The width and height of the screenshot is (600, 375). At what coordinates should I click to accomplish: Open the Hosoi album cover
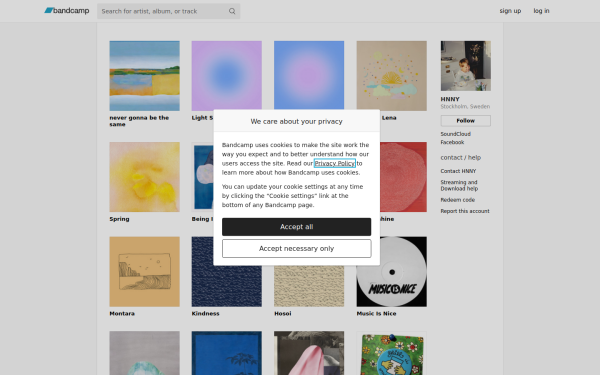coord(309,285)
